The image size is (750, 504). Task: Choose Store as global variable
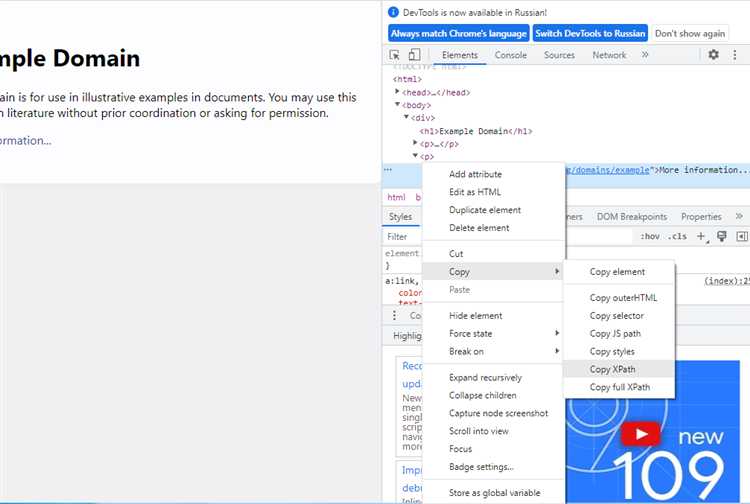click(x=493, y=493)
